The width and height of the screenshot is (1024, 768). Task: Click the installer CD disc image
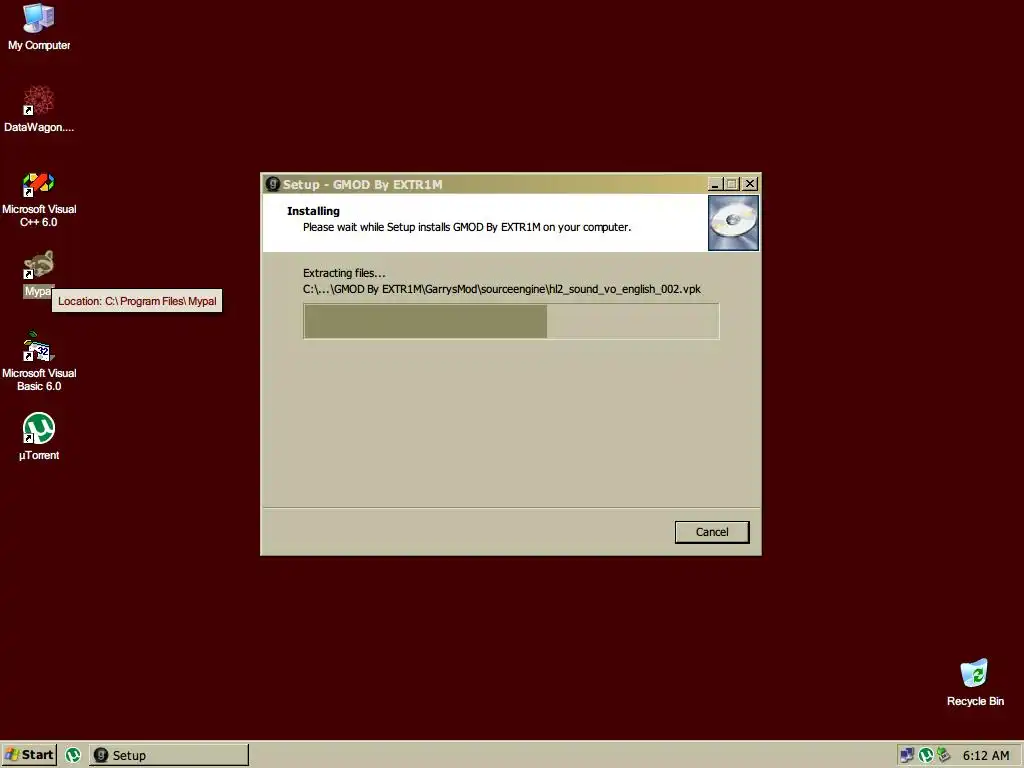733,223
